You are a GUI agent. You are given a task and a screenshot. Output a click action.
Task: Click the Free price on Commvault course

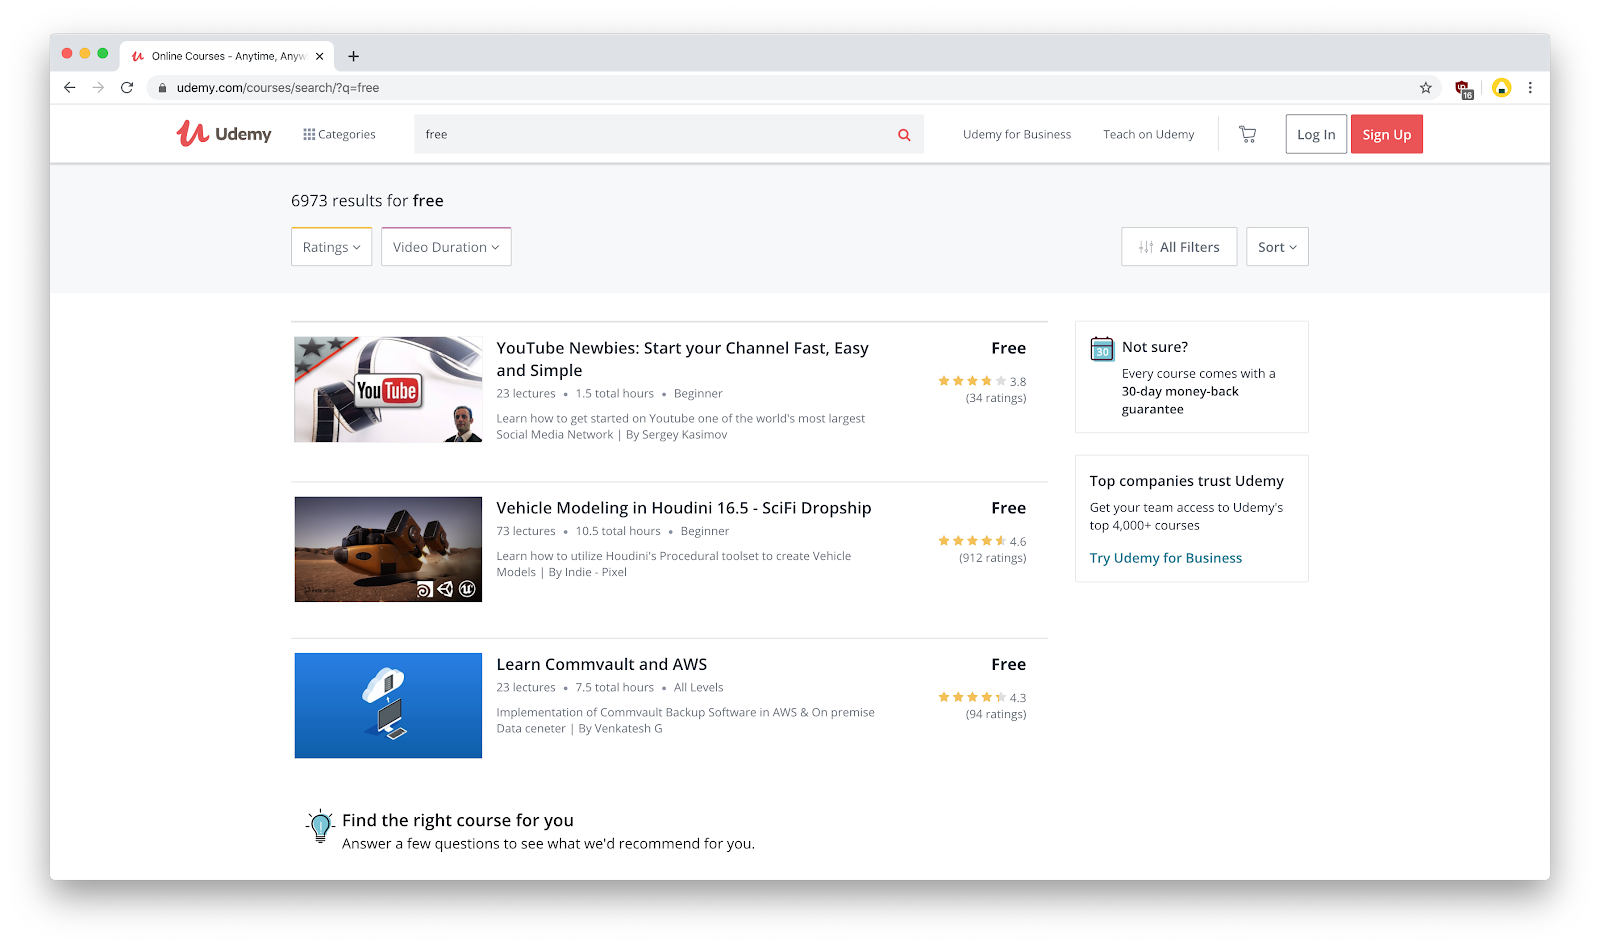tap(1009, 664)
